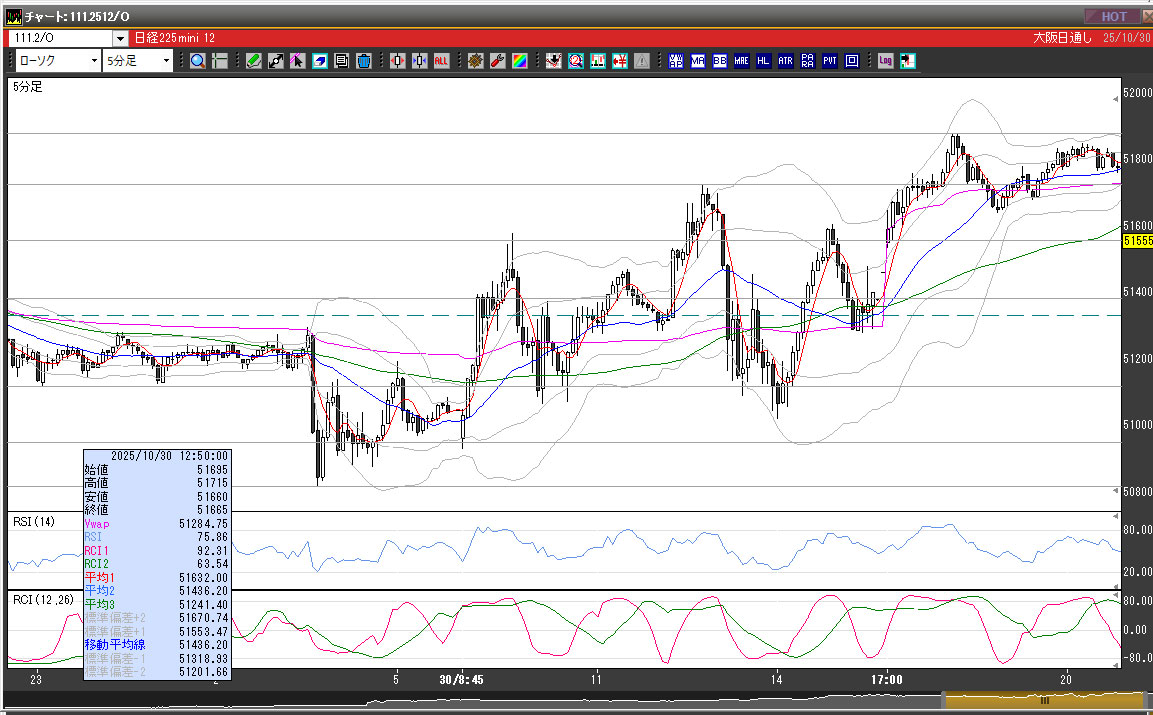Toggle the ATR indicator button
The image size is (1153, 715).
coord(785,61)
